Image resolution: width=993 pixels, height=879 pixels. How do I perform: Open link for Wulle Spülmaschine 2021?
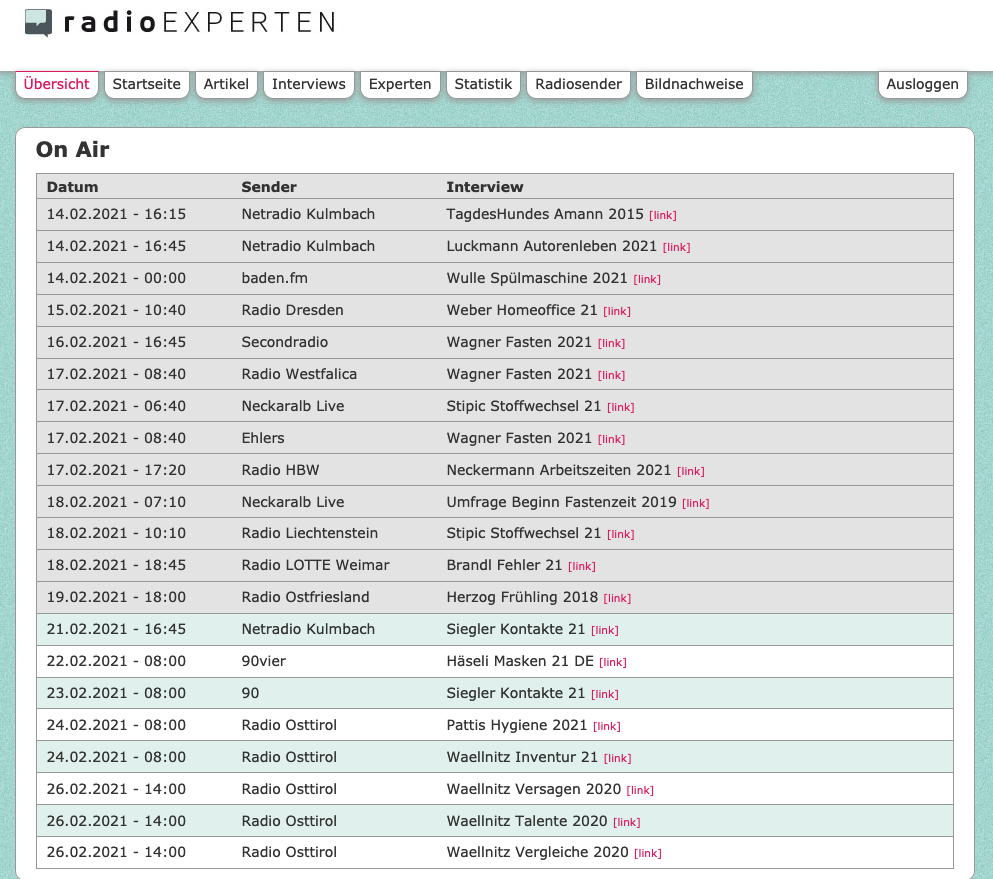(647, 279)
